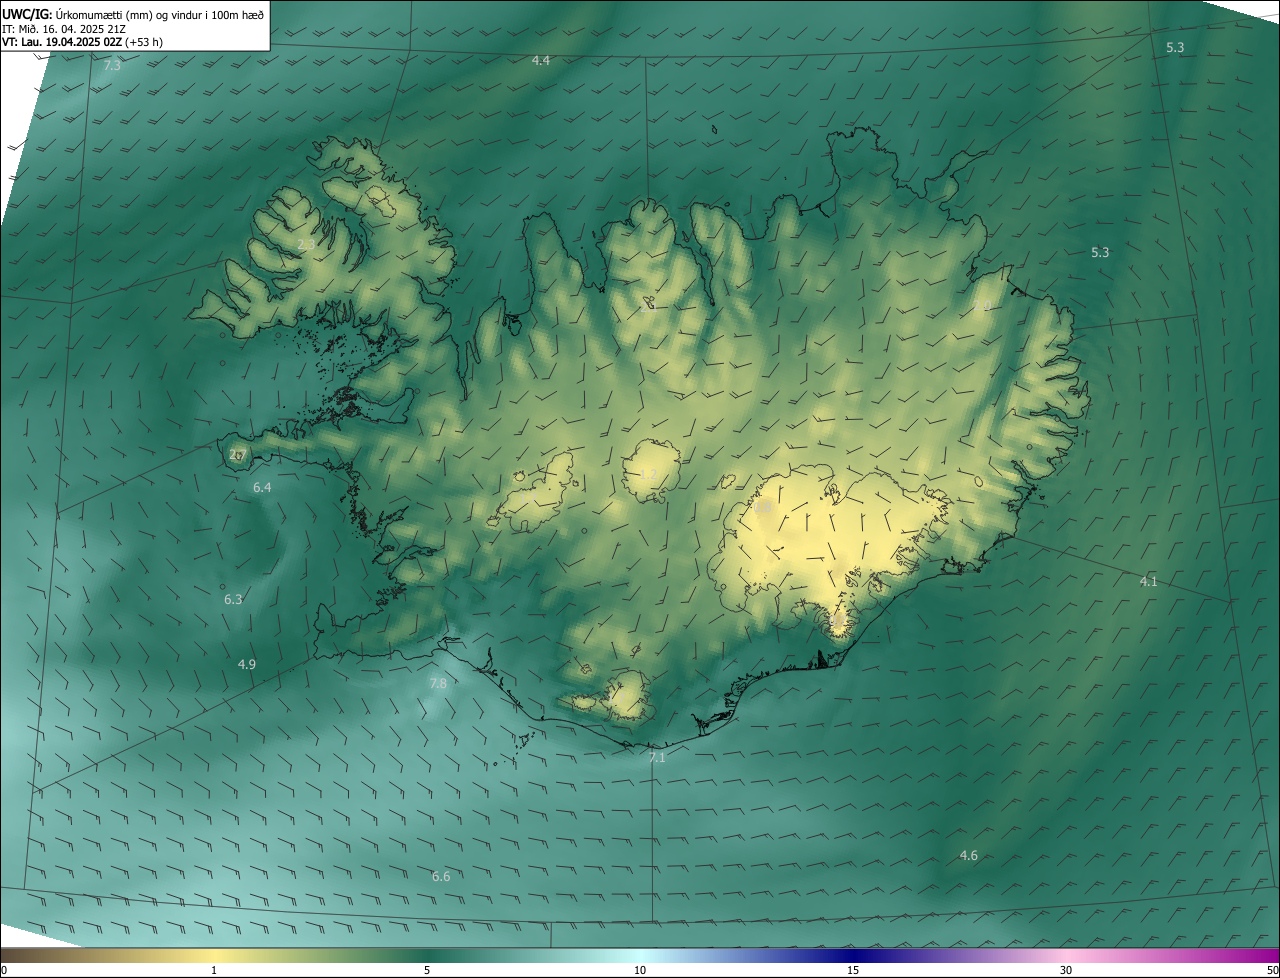Click the 'IT: Mið. 16. 04. 2025 21Z' line

64,28
